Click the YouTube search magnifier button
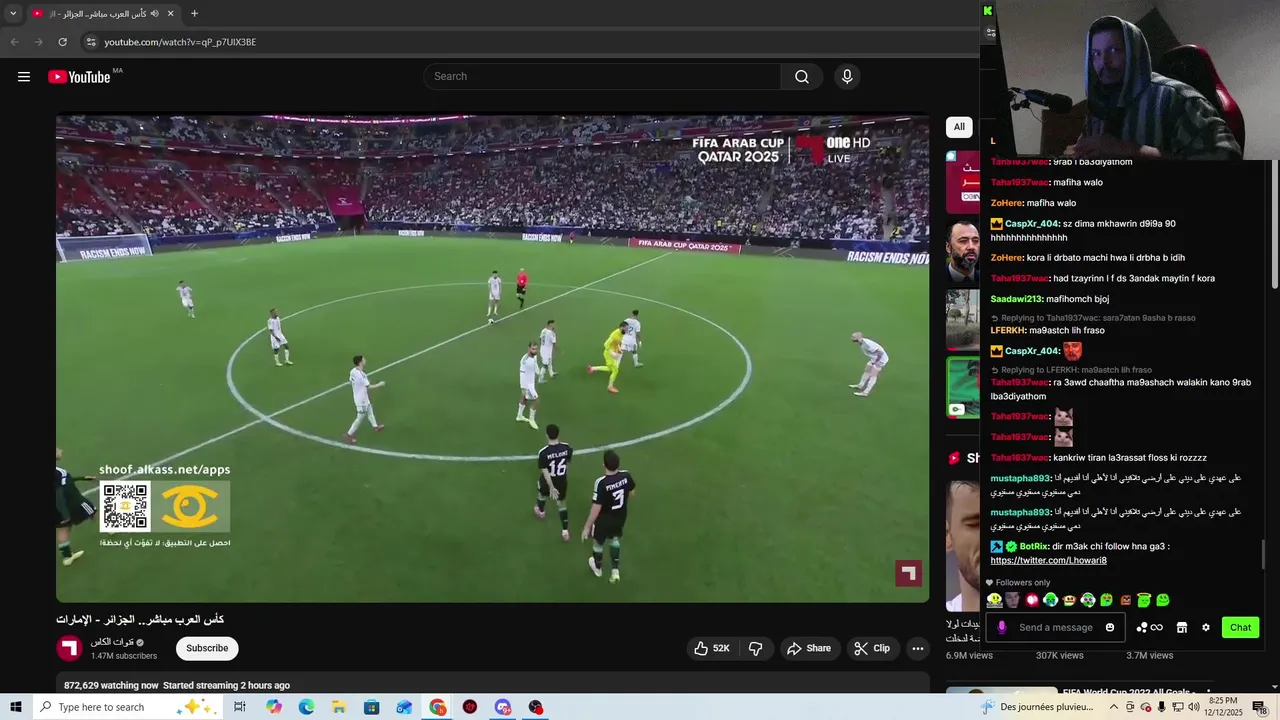 click(x=802, y=77)
